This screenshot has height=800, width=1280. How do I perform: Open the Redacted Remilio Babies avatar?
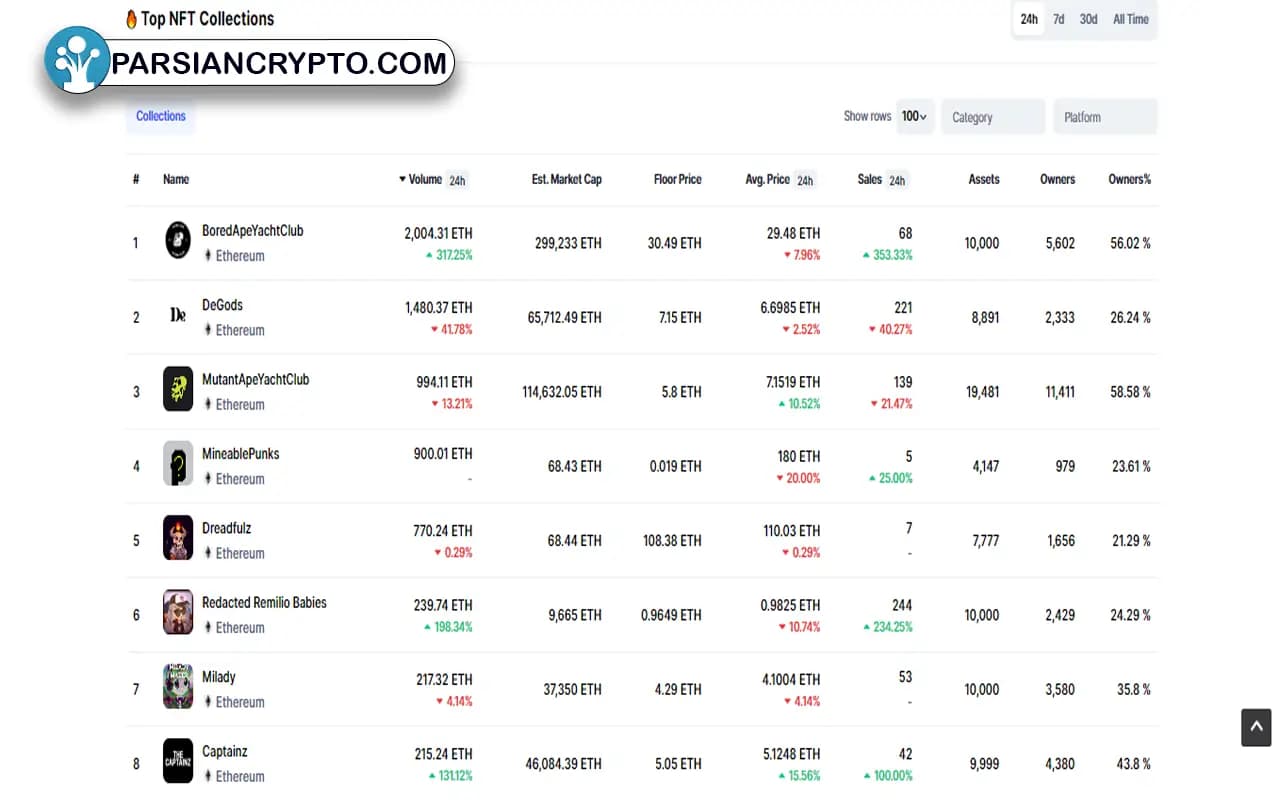178,612
